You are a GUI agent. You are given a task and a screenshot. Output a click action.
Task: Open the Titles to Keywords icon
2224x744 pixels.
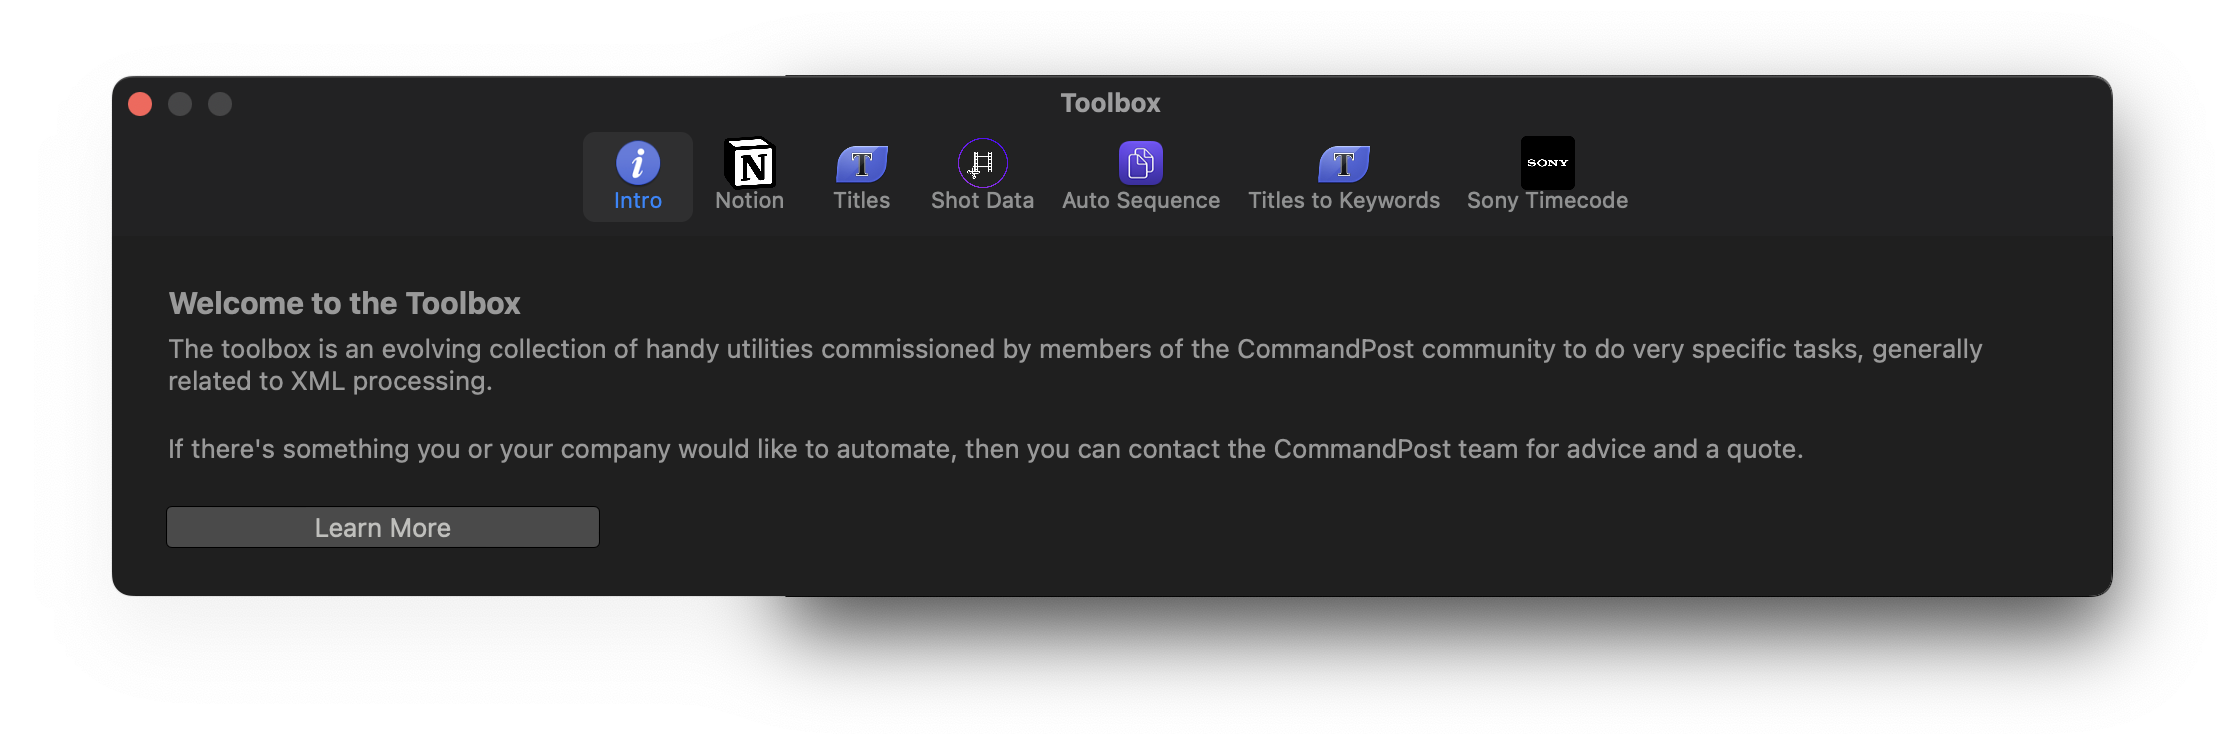coord(1344,163)
